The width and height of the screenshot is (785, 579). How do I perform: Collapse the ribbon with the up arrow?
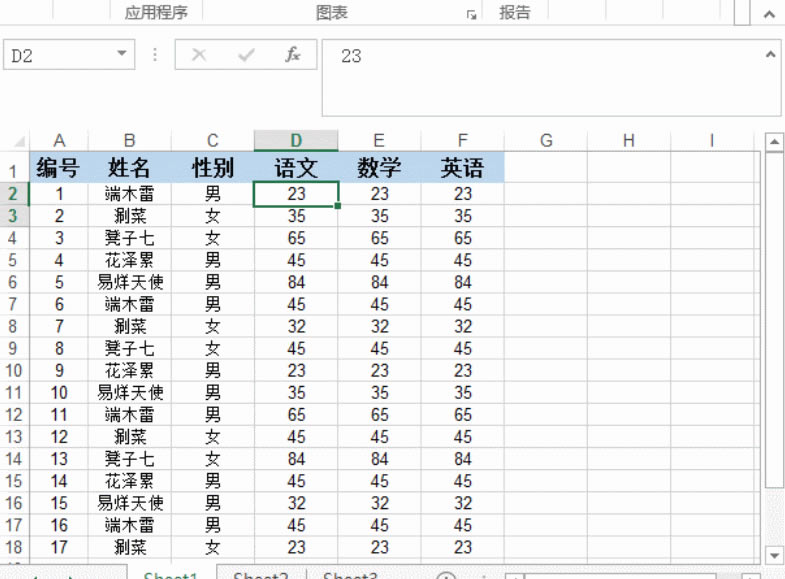click(x=769, y=15)
